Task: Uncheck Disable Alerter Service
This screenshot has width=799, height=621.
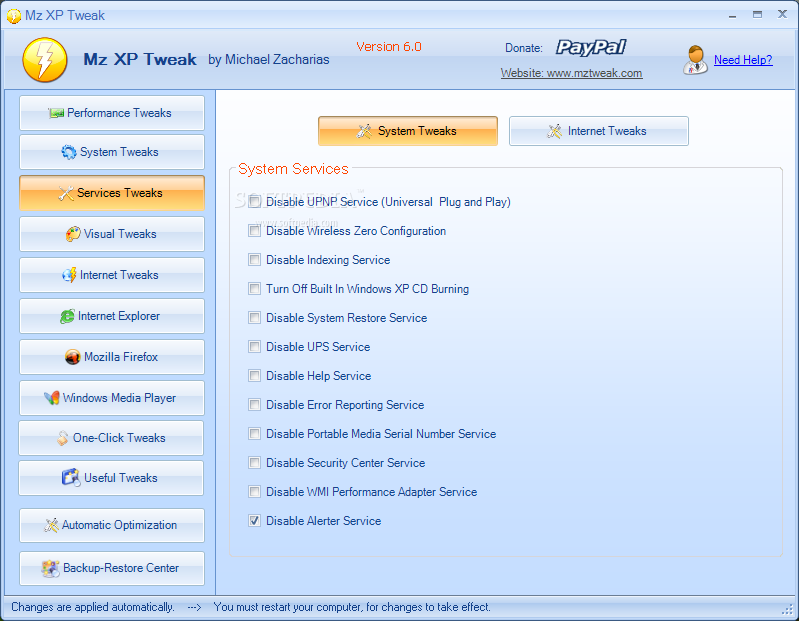Action: (x=254, y=521)
